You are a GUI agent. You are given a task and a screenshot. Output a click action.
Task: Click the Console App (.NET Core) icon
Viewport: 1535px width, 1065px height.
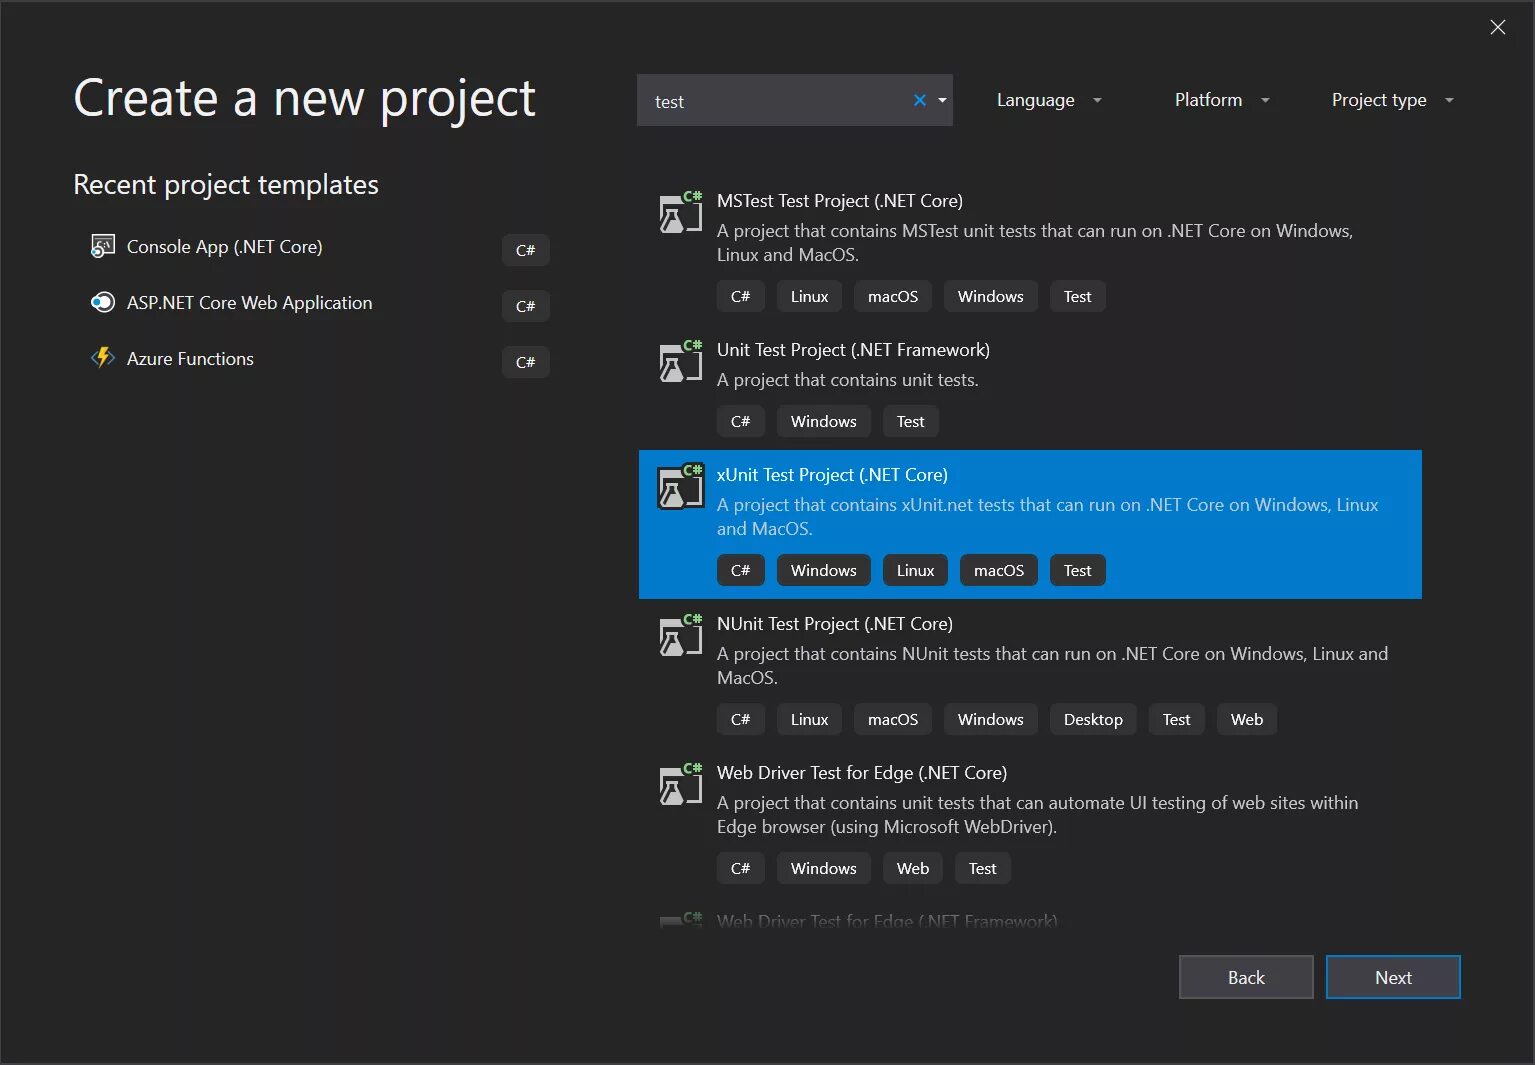[102, 246]
